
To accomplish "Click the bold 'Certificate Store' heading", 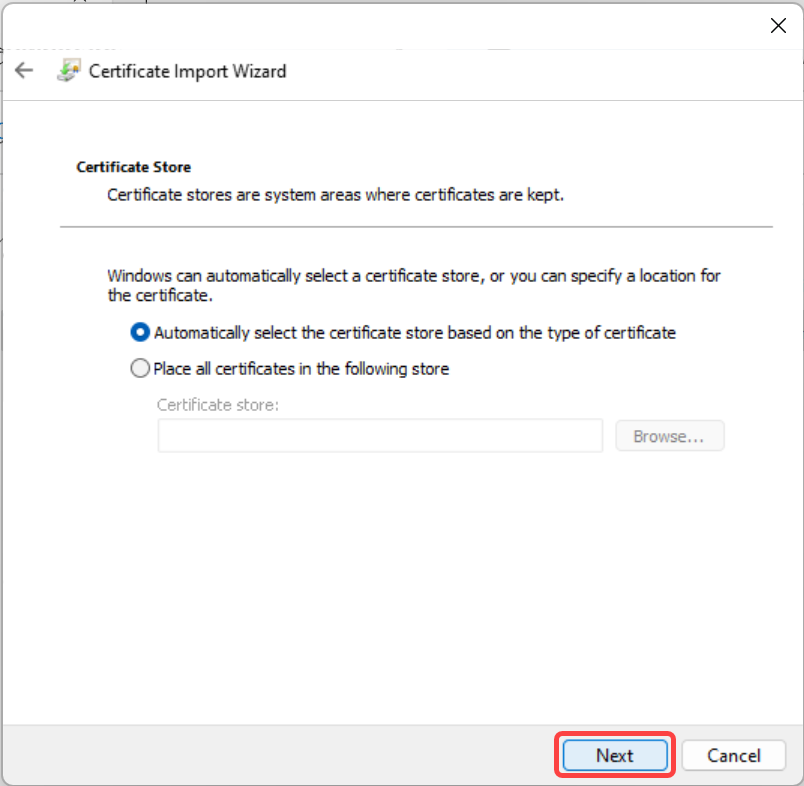I will 133,167.
